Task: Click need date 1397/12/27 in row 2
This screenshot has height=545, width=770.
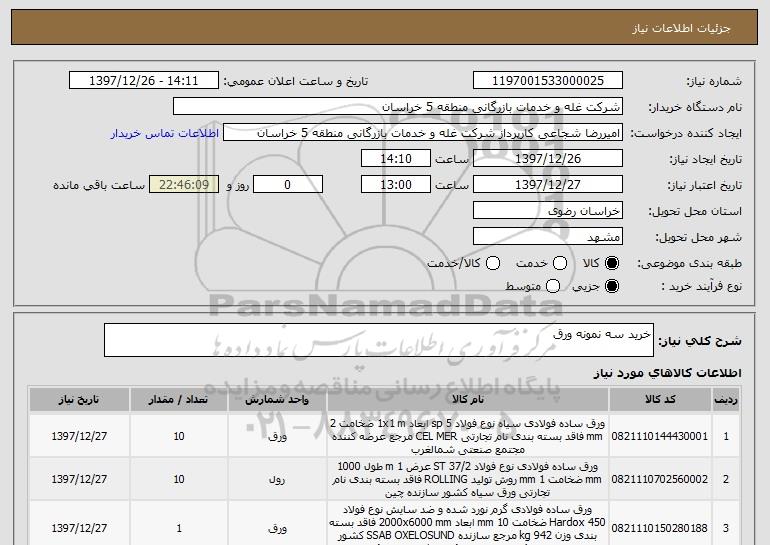Action: click(79, 479)
